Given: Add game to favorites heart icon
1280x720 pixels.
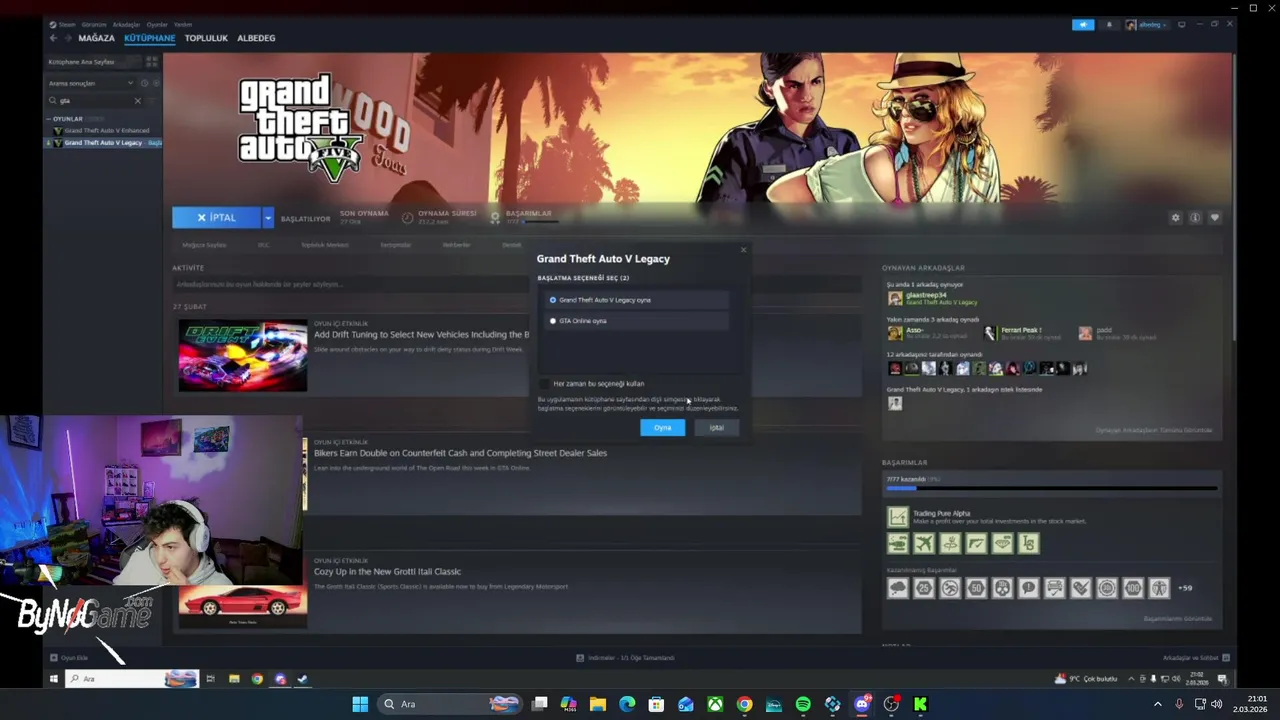Looking at the screenshot, I should pyautogui.click(x=1215, y=218).
